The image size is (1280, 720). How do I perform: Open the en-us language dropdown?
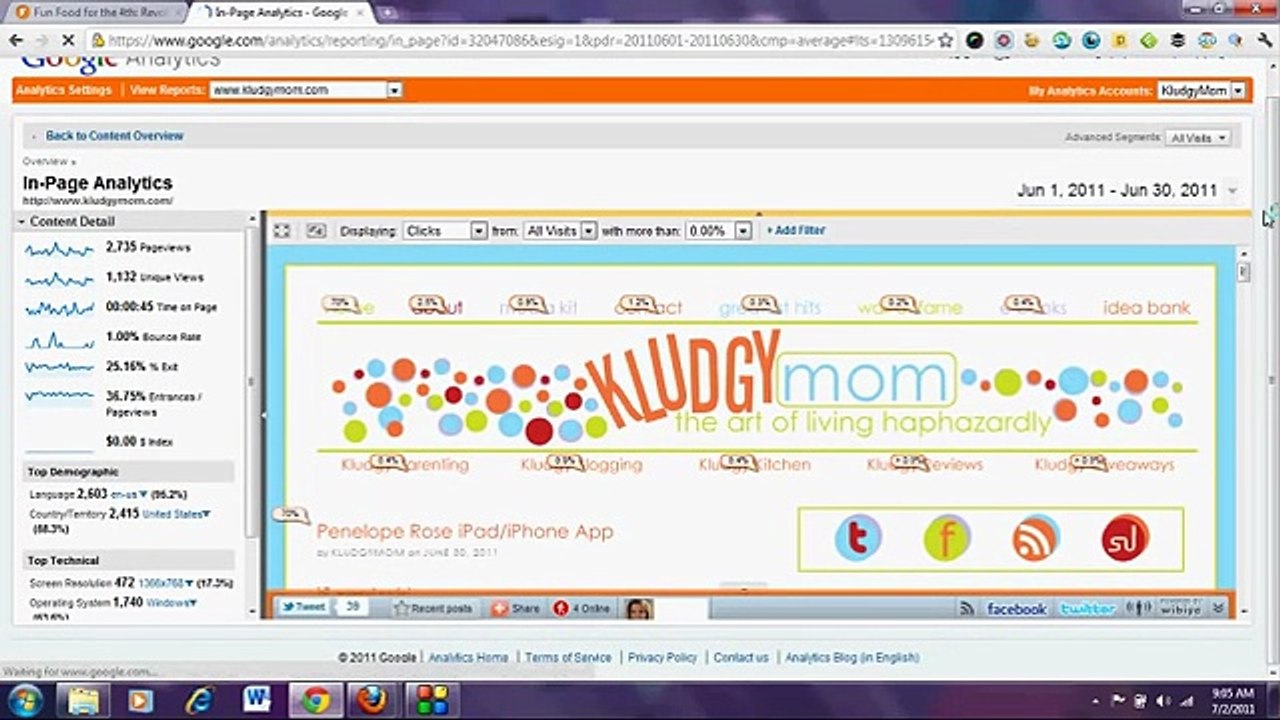pyautogui.click(x=129, y=494)
